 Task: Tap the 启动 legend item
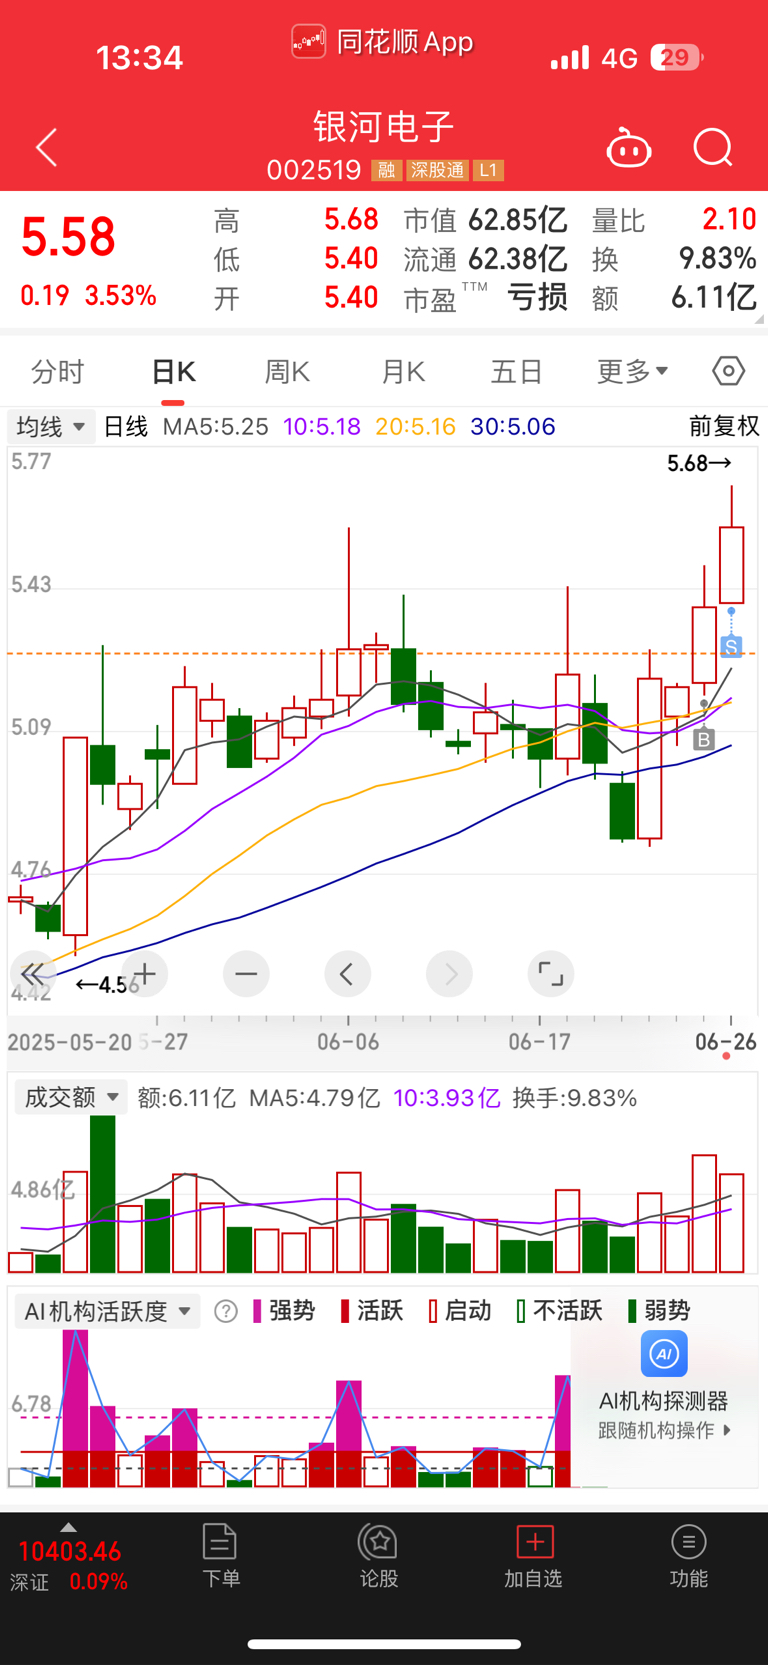(x=460, y=1311)
